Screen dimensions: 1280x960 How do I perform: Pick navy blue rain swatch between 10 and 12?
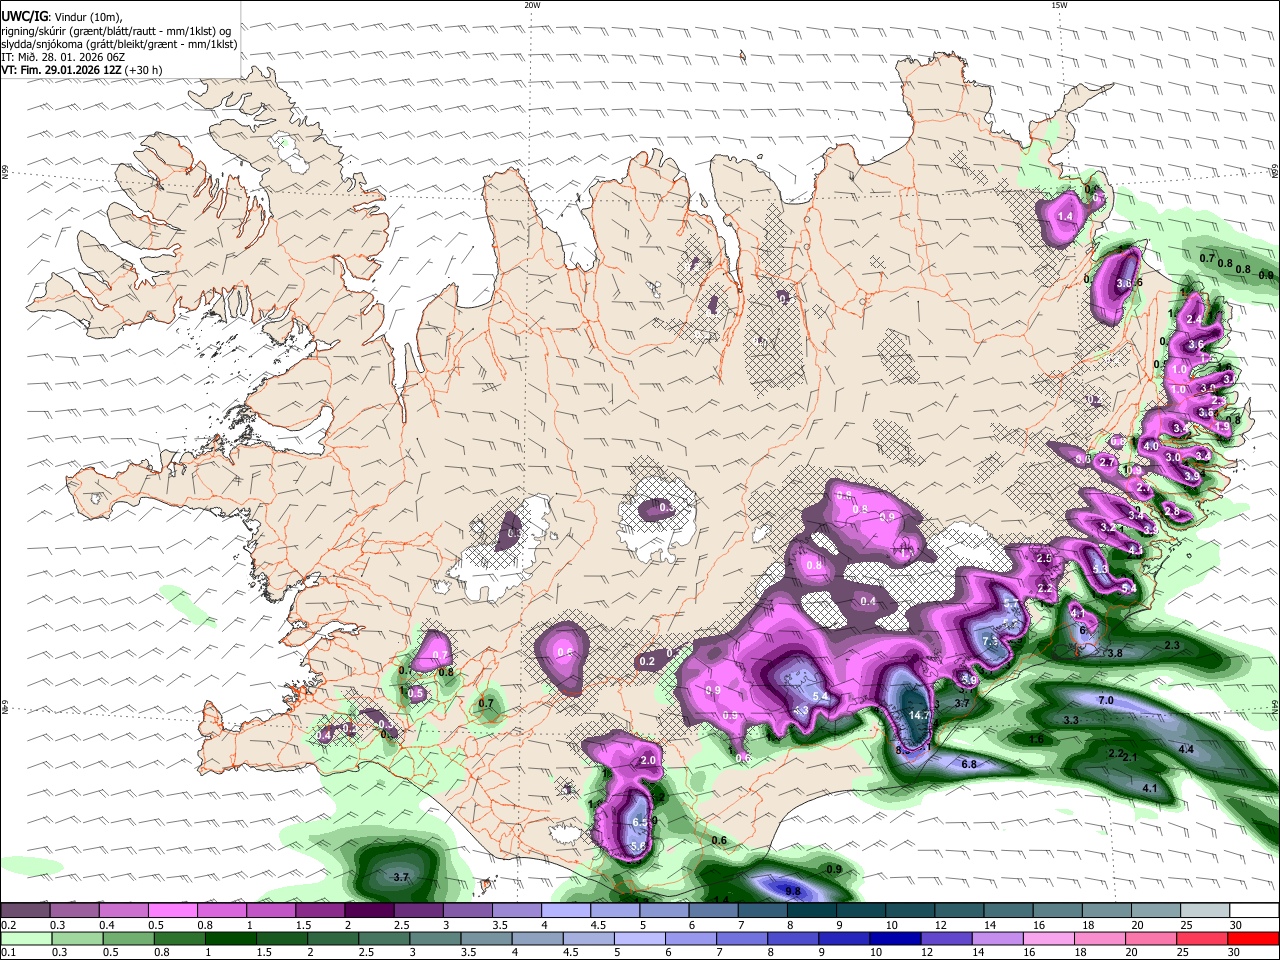pos(895,938)
